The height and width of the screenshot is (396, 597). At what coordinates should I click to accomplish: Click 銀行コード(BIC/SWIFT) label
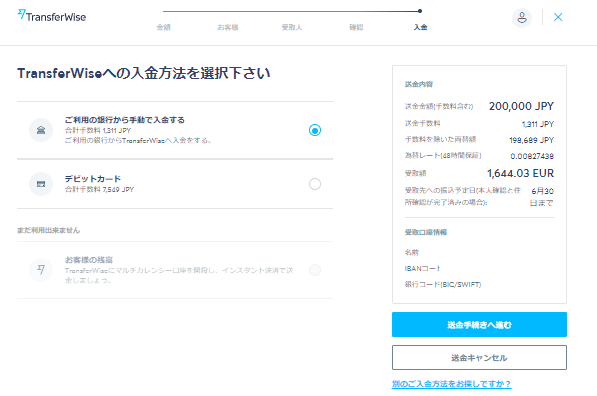443,284
